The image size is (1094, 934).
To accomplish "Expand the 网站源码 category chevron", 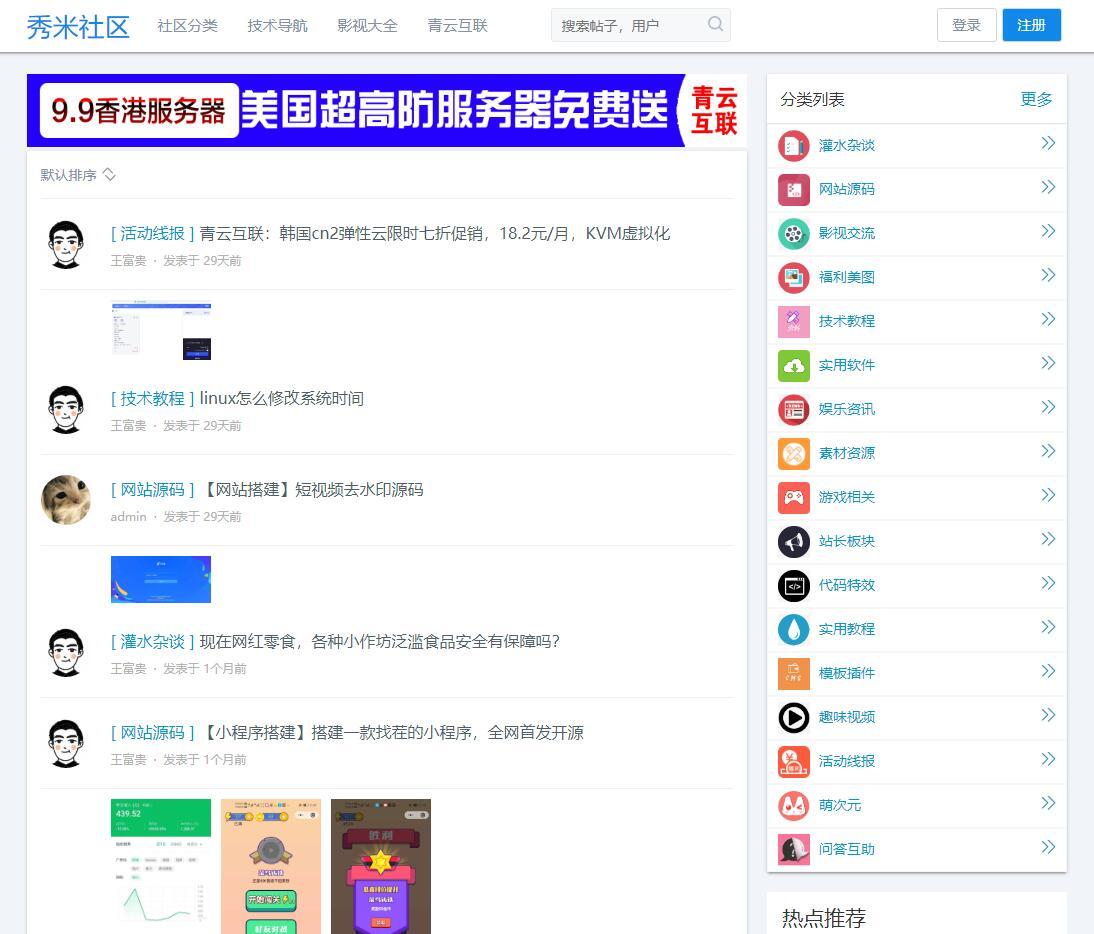I will [x=1047, y=188].
